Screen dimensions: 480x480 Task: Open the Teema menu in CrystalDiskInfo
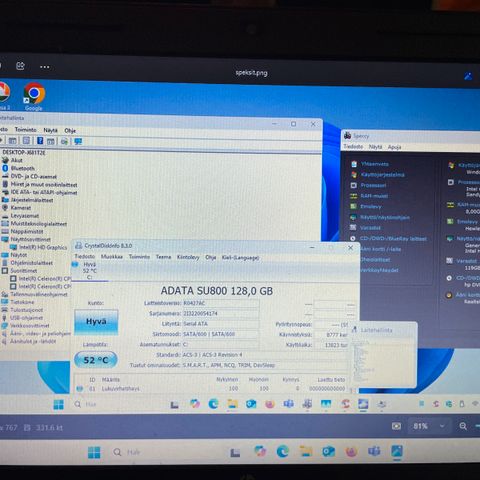(163, 257)
